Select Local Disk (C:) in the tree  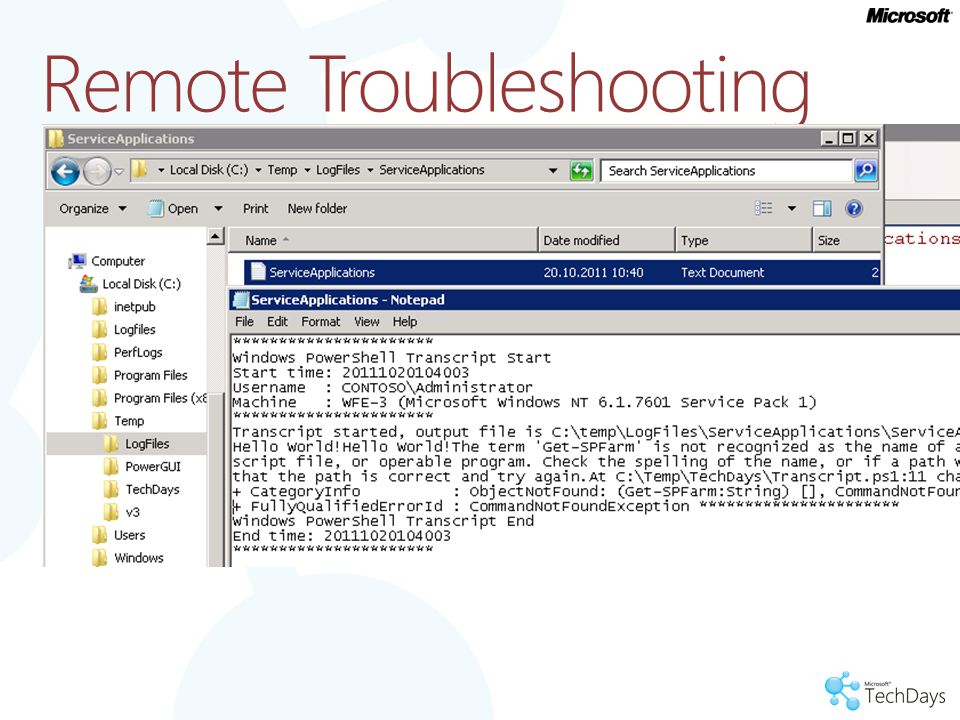(x=130, y=284)
